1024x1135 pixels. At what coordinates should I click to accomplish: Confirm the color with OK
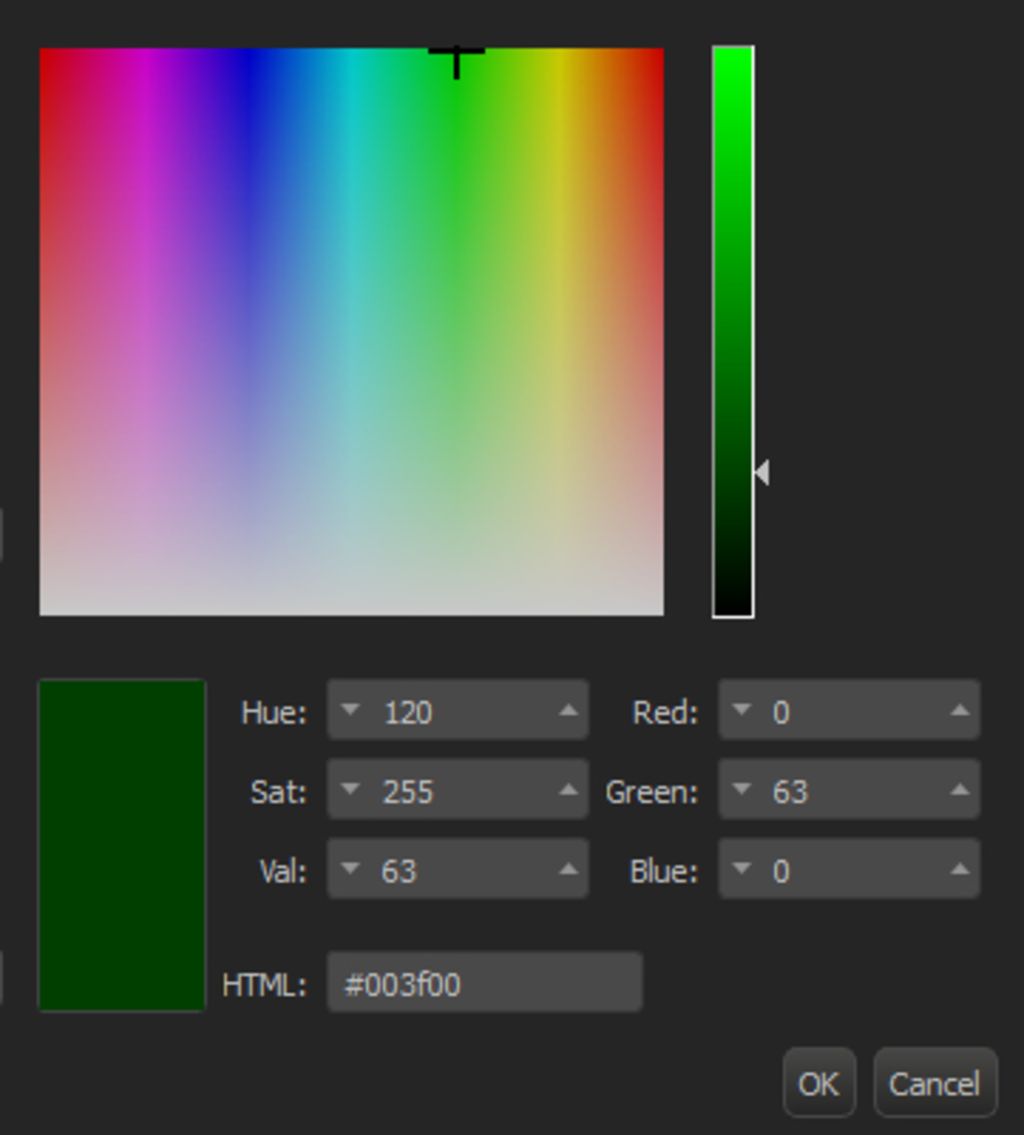tap(819, 1082)
